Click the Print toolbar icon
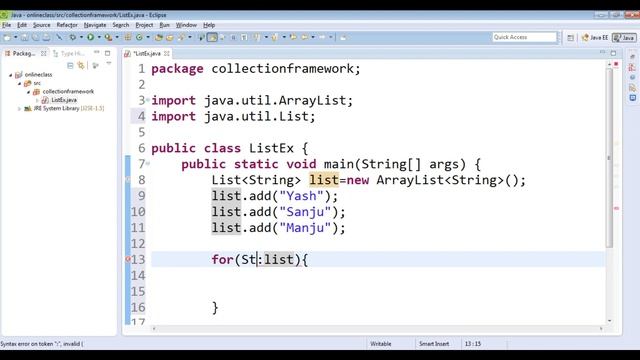This screenshot has width=640, height=360. 47,38
